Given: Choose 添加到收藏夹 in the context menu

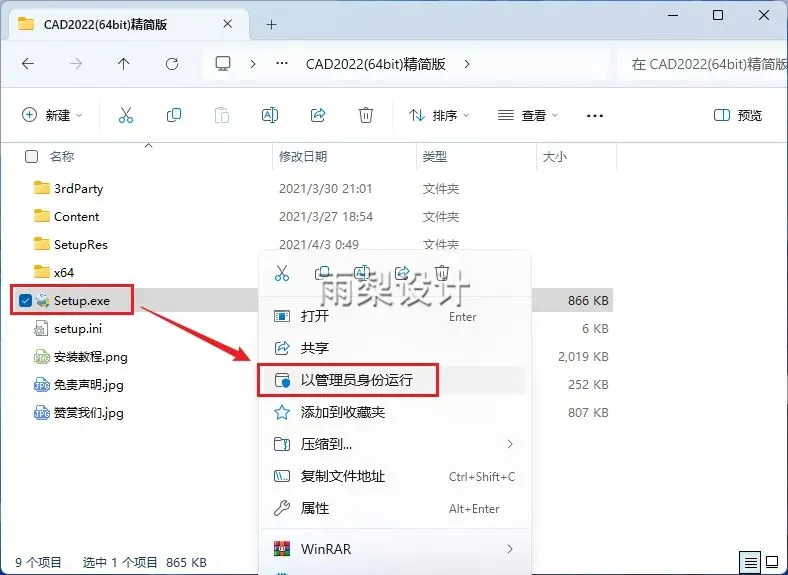Looking at the screenshot, I should (394, 412).
